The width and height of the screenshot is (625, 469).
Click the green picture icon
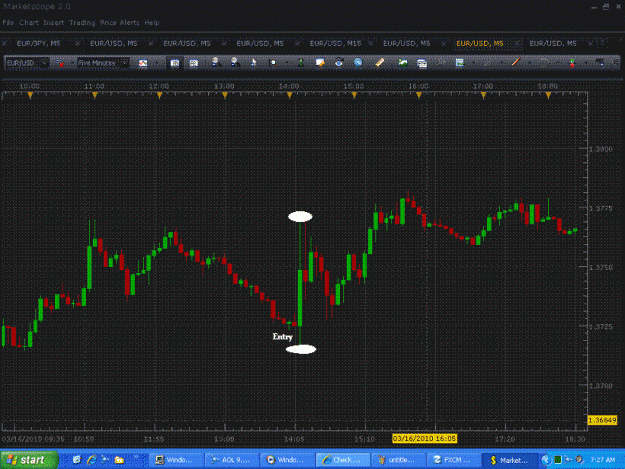tap(403, 62)
